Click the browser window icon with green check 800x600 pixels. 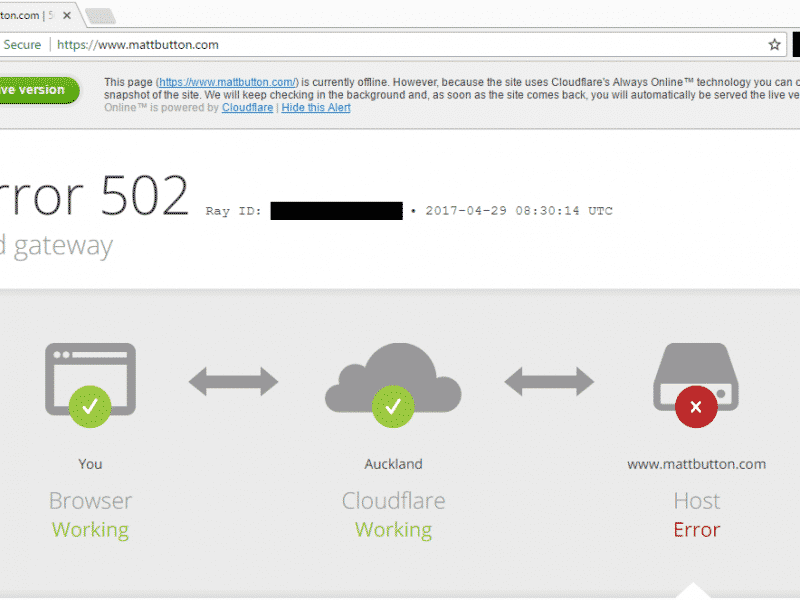coord(90,385)
